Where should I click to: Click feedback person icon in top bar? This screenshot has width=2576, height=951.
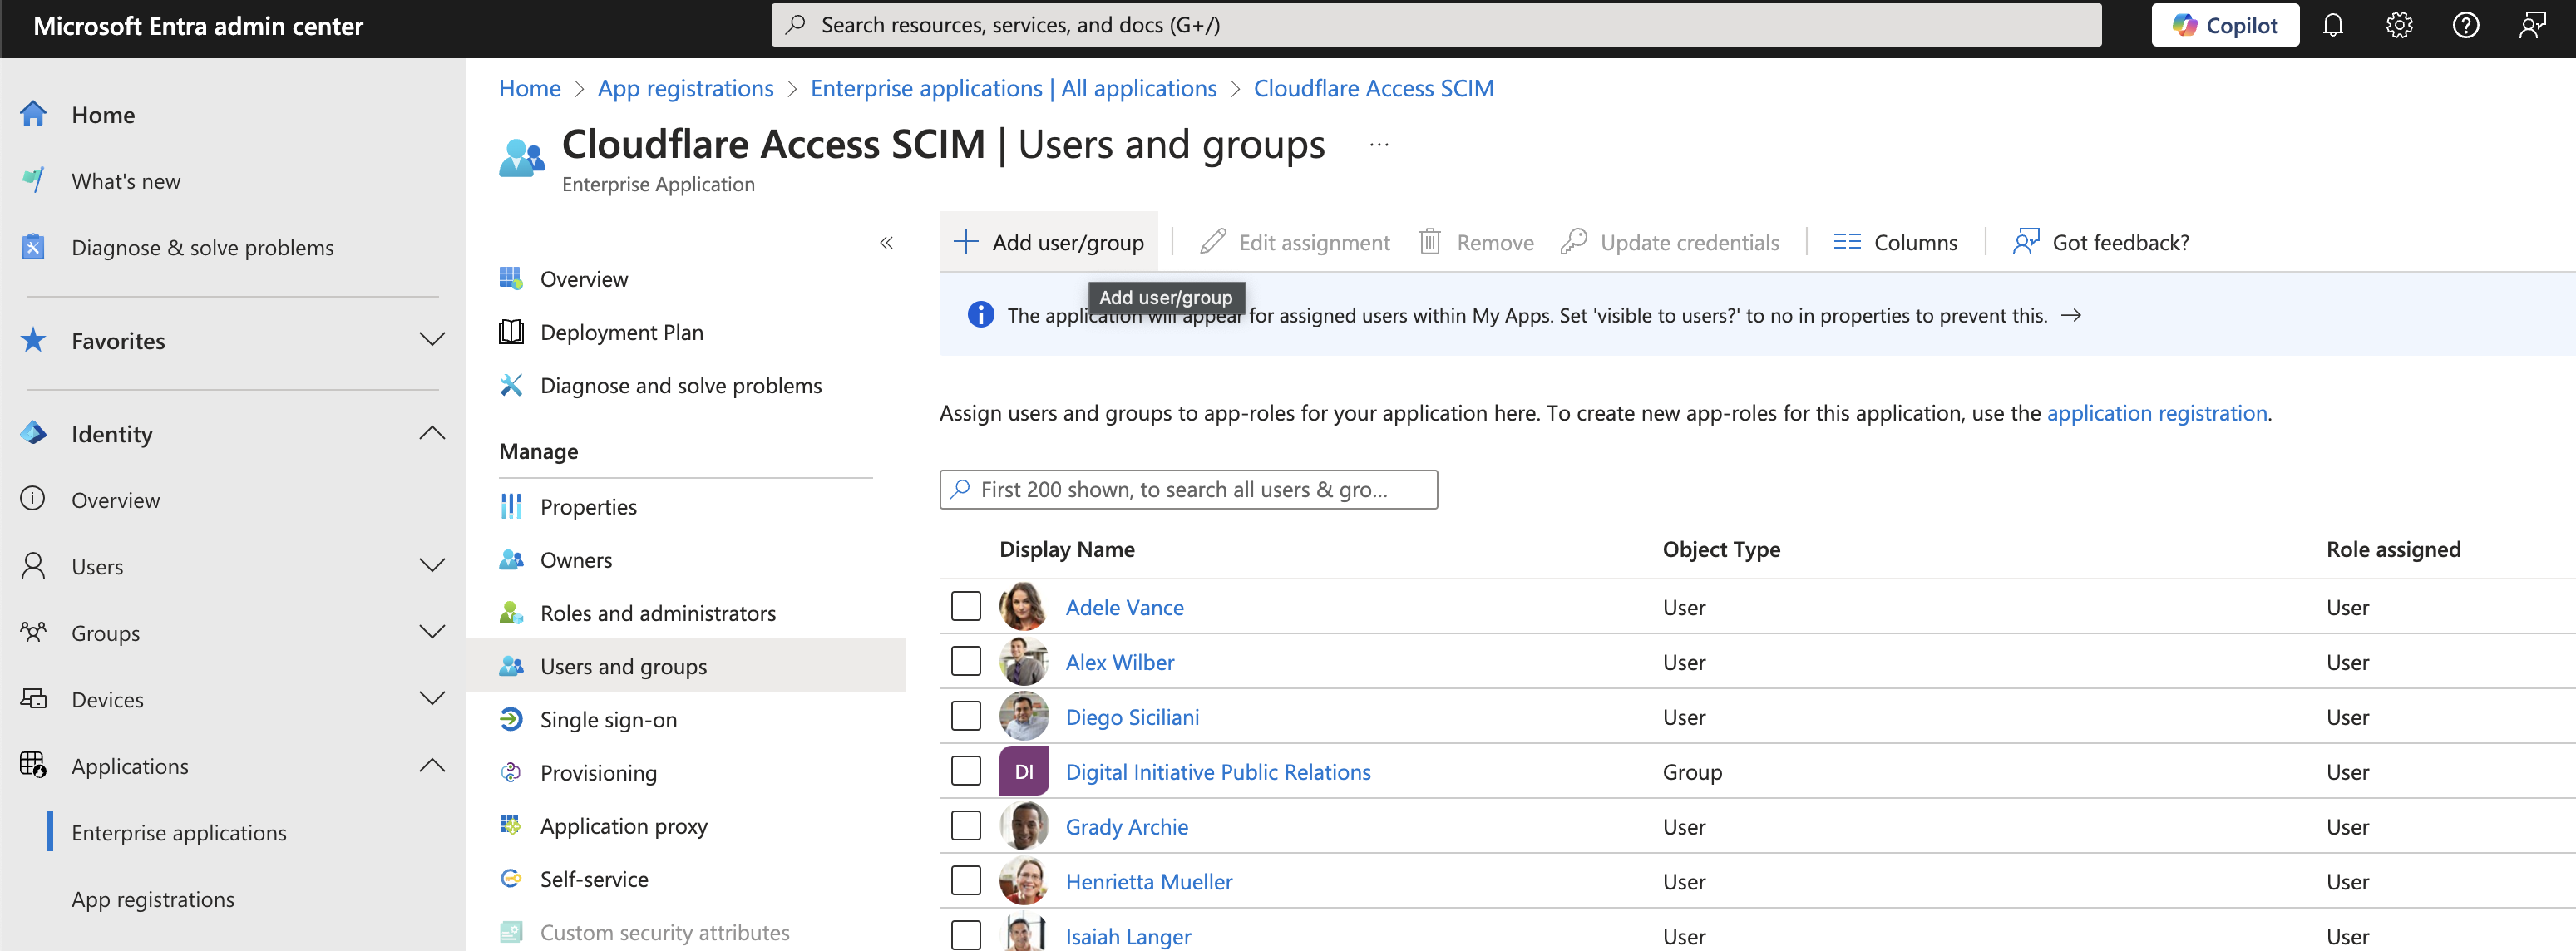2531,25
